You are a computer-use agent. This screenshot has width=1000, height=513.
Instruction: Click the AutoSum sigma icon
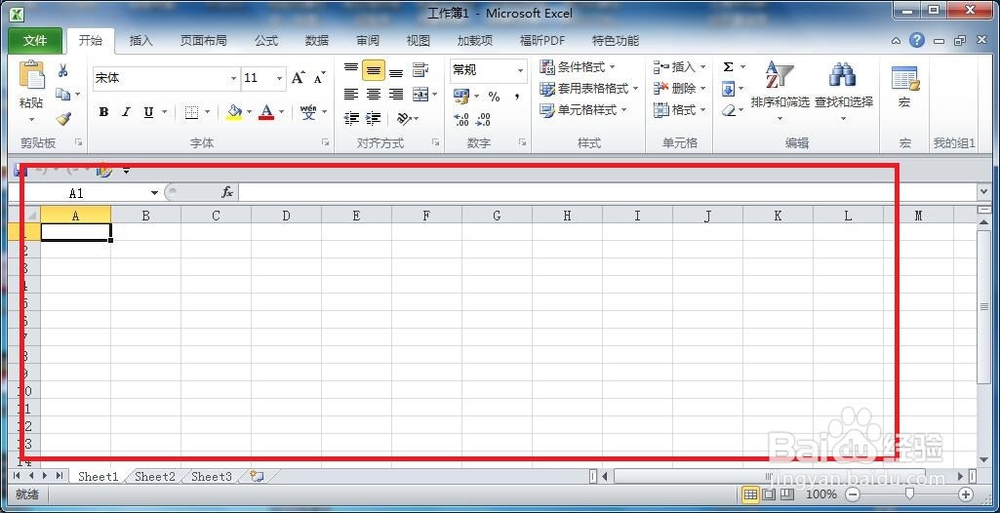pos(728,67)
